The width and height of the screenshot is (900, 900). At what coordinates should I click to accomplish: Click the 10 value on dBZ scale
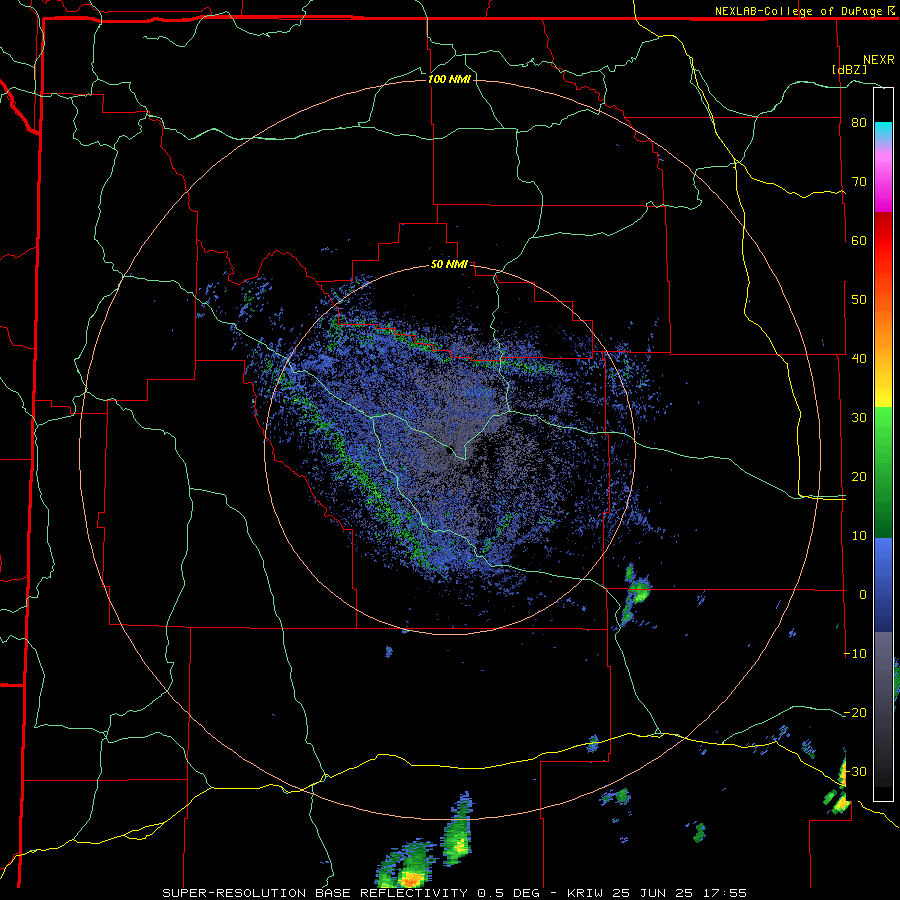(859, 536)
